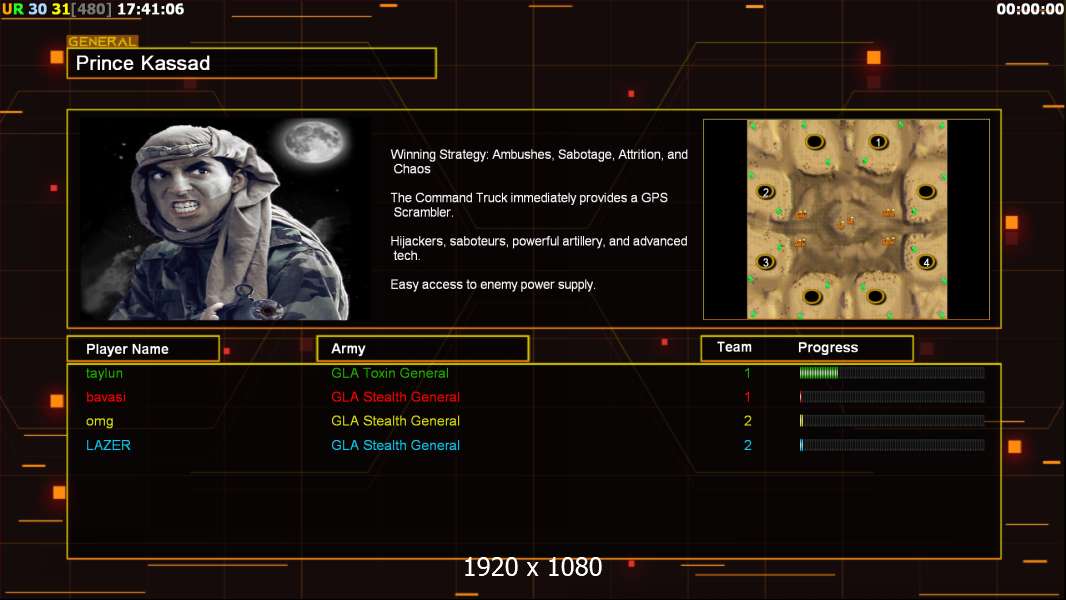This screenshot has height=600, width=1066.
Task: Click the Team column header label
Action: [x=734, y=347]
